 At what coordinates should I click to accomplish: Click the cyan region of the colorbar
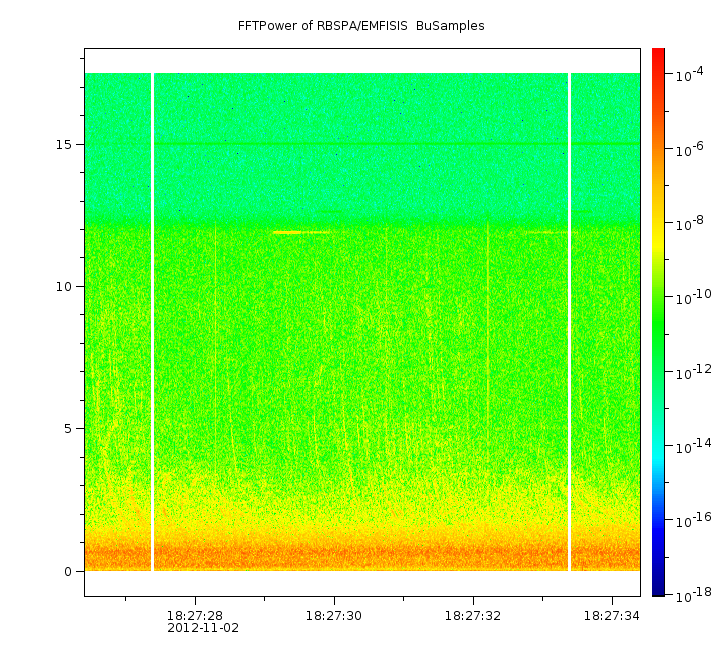click(658, 455)
